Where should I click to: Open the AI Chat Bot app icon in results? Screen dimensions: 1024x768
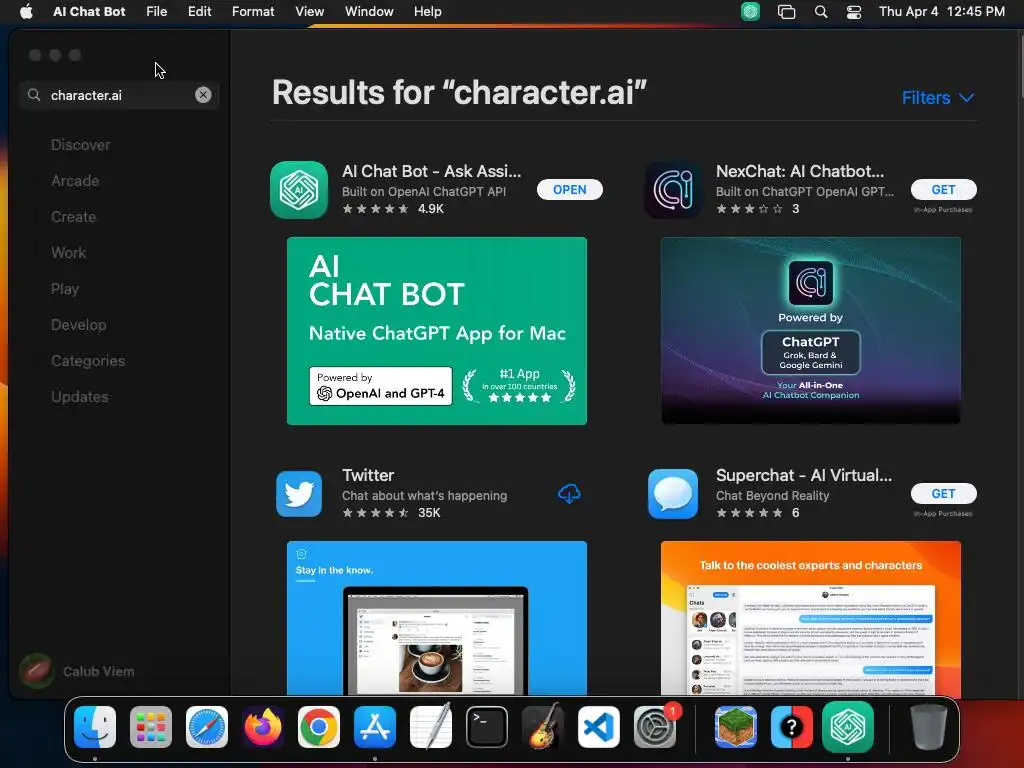[298, 190]
